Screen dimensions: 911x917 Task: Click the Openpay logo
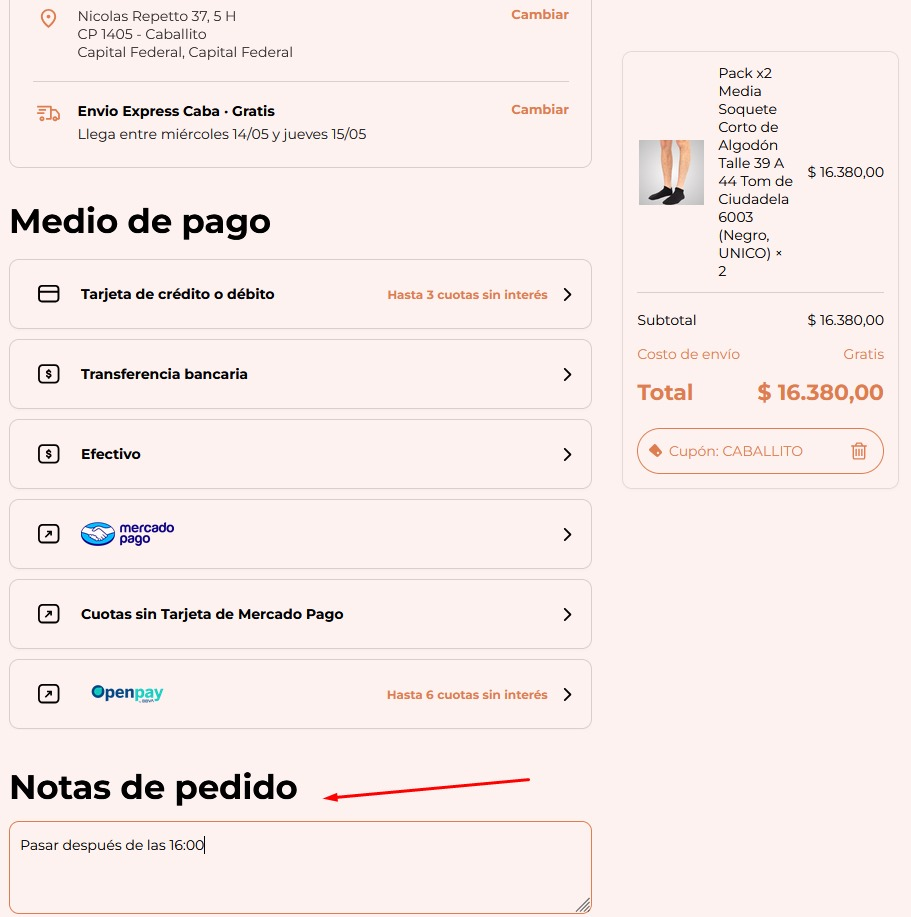pyautogui.click(x=127, y=693)
